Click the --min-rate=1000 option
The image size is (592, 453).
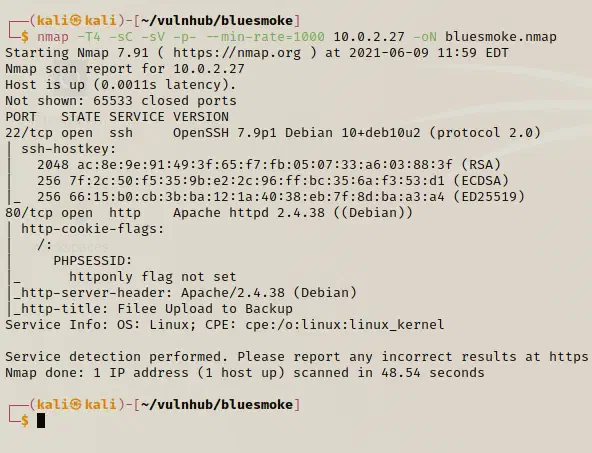[265, 37]
